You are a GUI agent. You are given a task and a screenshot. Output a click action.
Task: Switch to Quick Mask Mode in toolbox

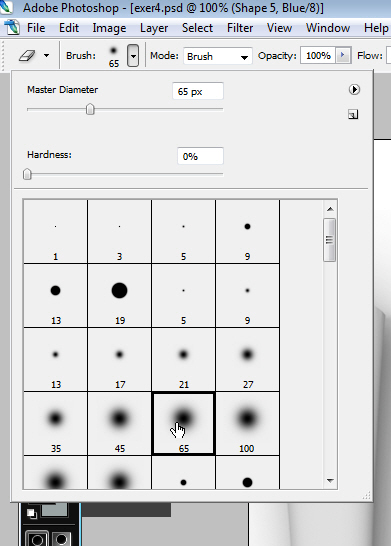[61, 538]
